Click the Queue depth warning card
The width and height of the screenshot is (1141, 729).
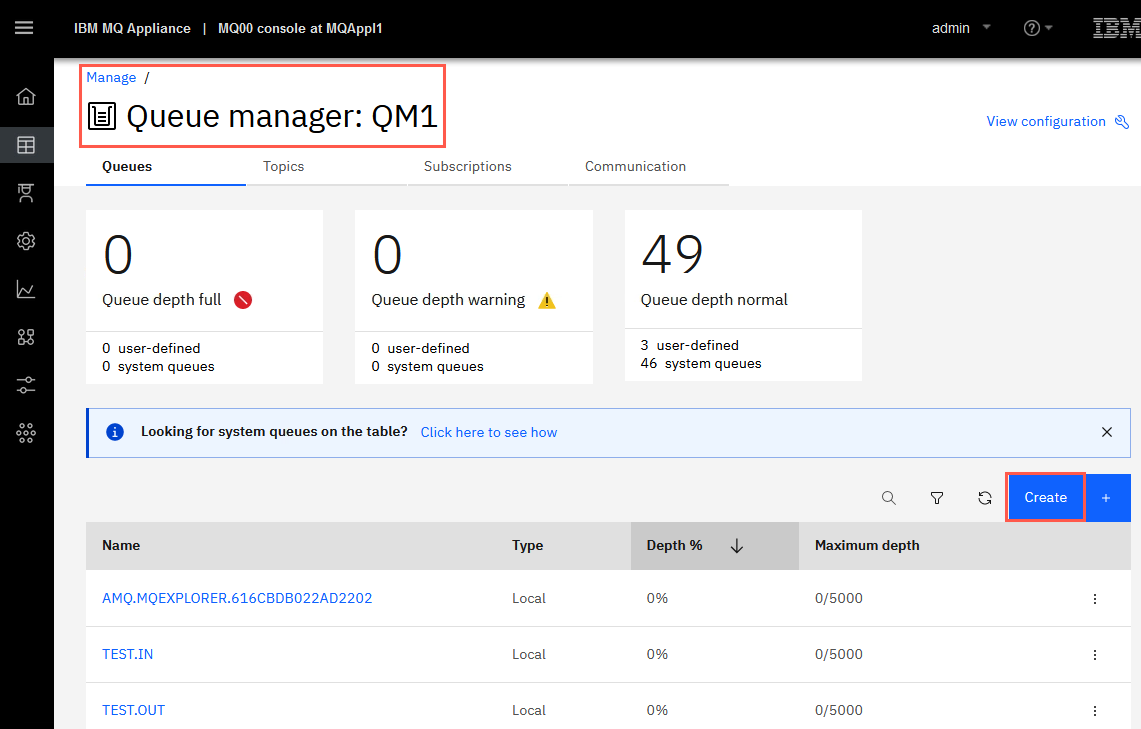click(x=474, y=297)
